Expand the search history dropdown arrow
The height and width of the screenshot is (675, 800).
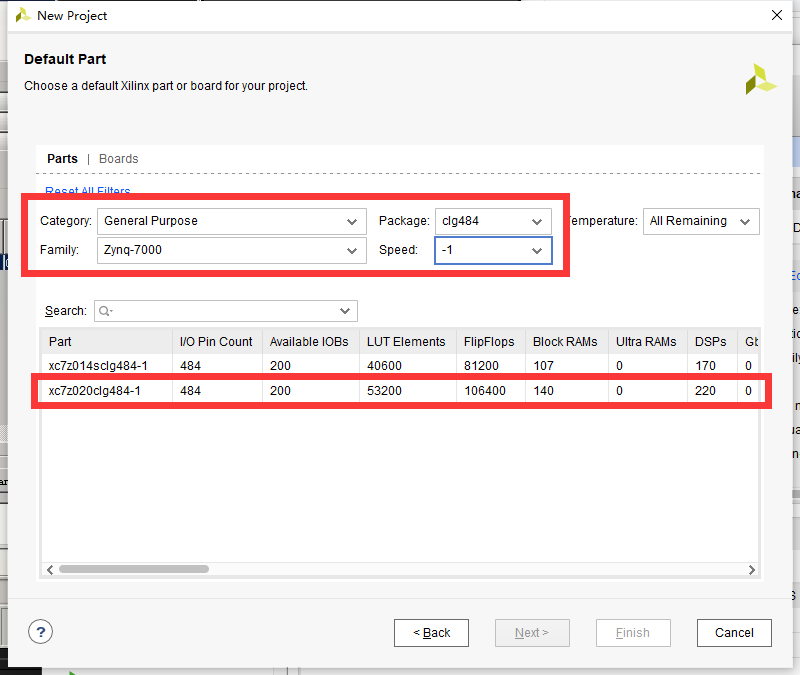(345, 311)
